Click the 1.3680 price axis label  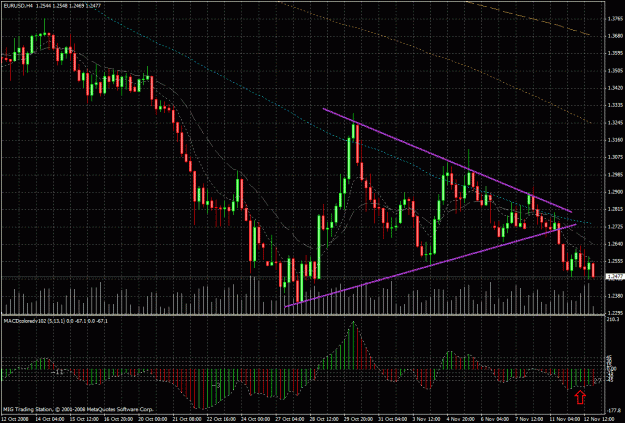coord(613,36)
